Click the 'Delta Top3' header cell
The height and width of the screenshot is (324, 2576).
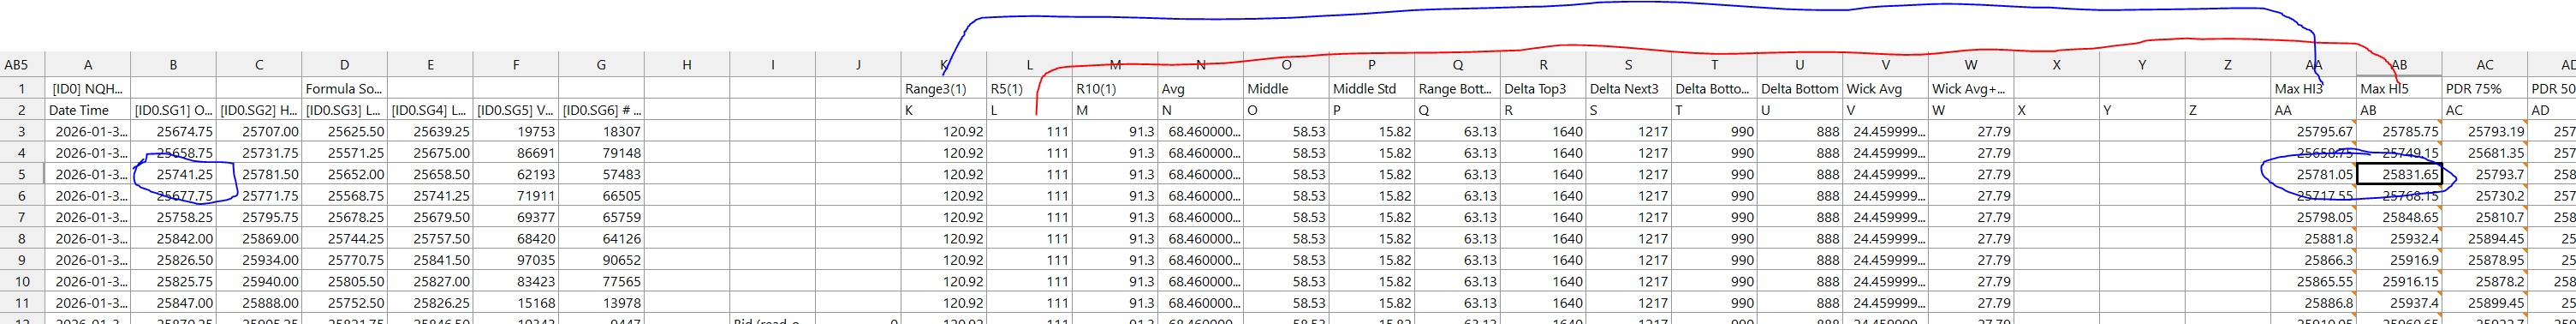point(1543,88)
